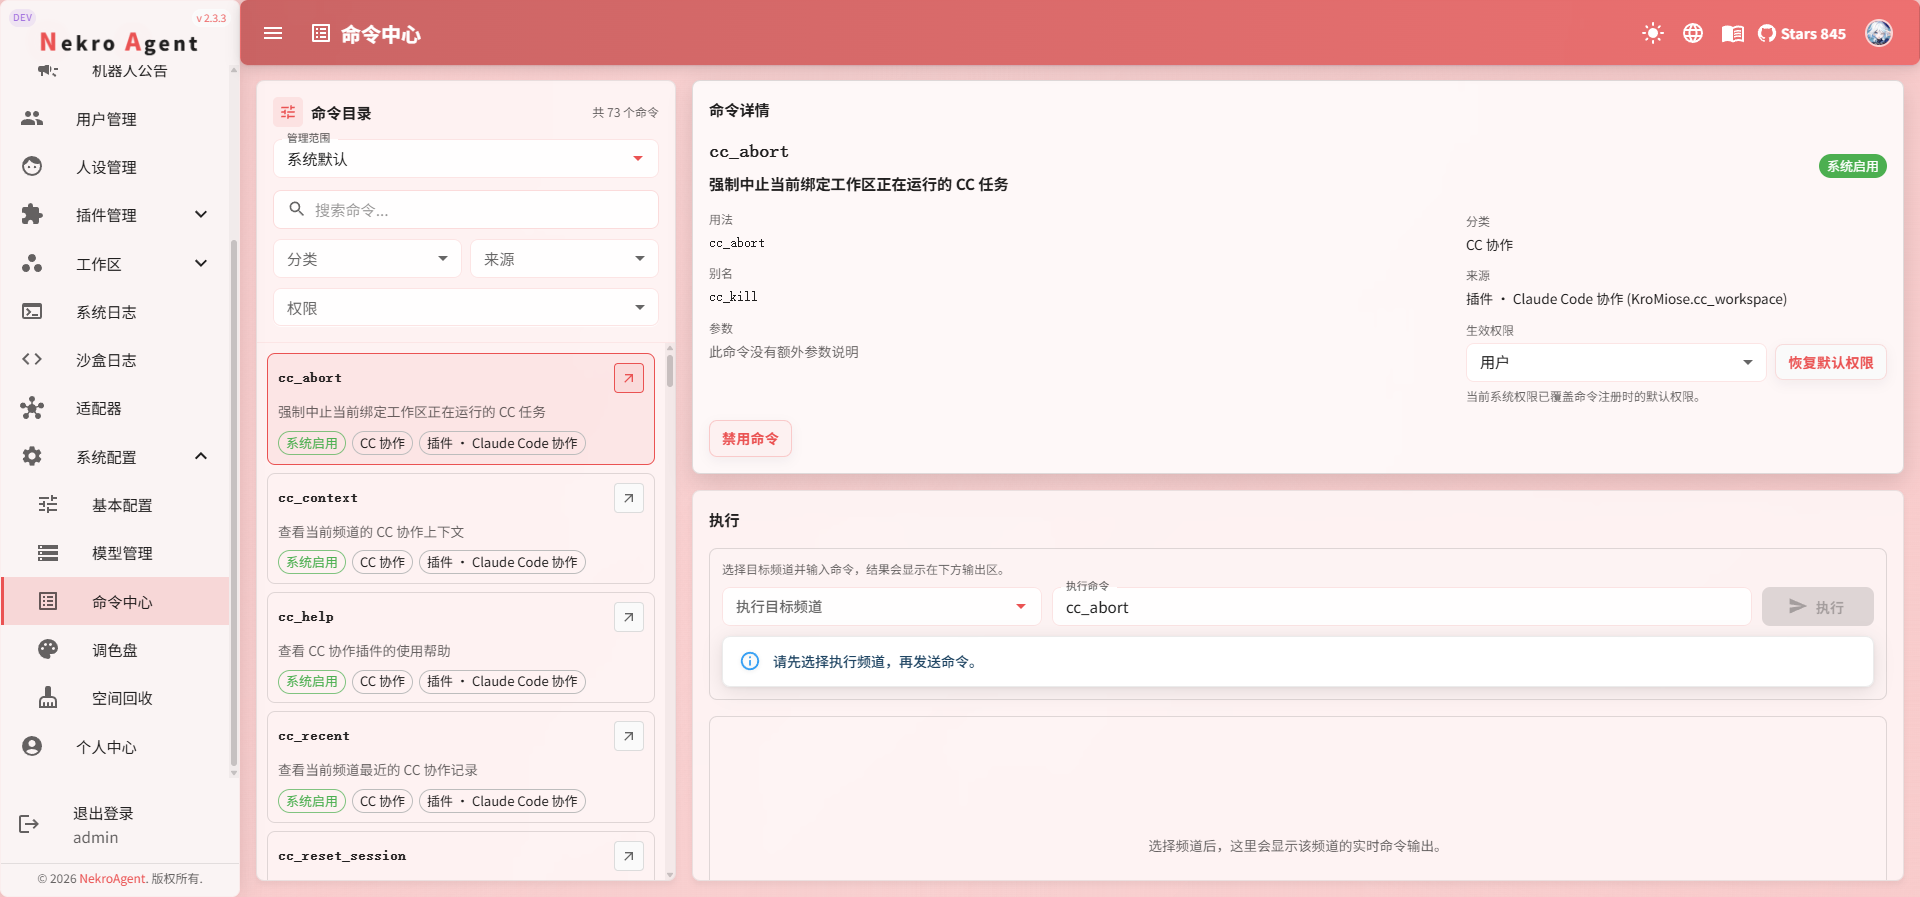Click the 禁用命令 button
Screen dimensions: 1920x897
coord(750,439)
